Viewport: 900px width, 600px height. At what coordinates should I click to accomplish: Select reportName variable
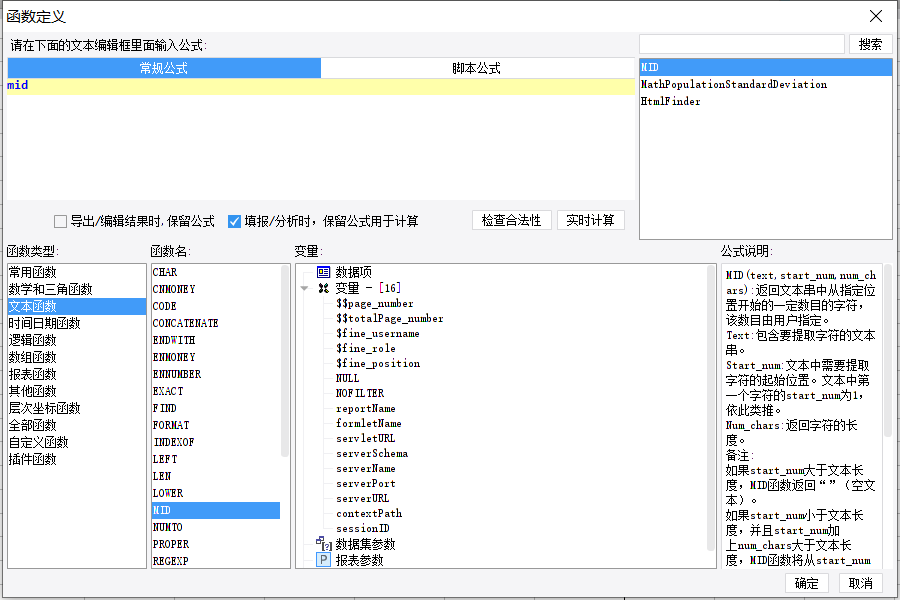(366, 409)
